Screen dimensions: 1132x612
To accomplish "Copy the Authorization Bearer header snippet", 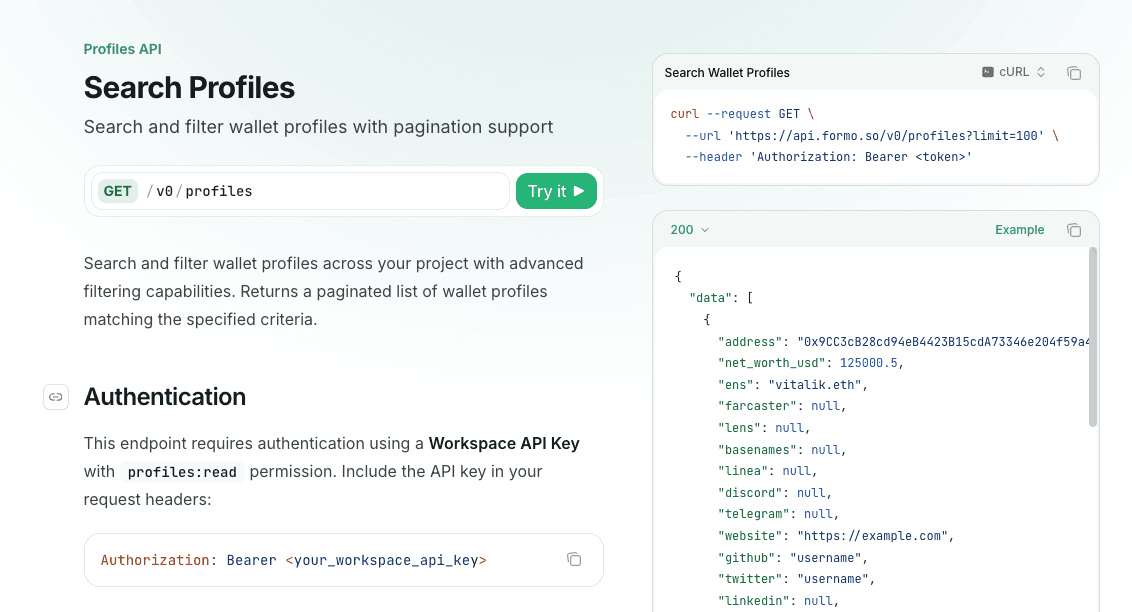I will (574, 559).
